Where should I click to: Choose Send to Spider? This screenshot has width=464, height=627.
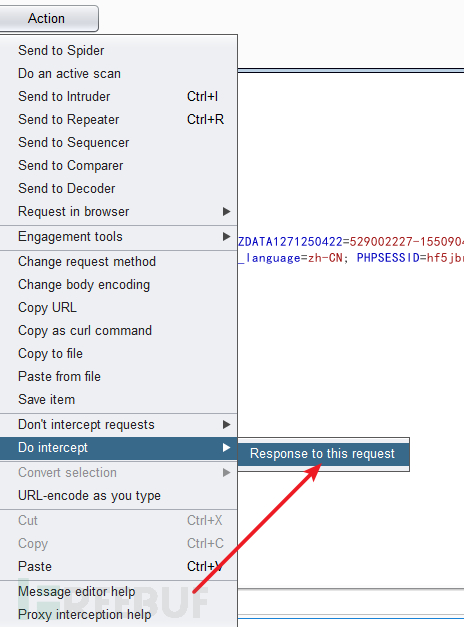pyautogui.click(x=118, y=50)
